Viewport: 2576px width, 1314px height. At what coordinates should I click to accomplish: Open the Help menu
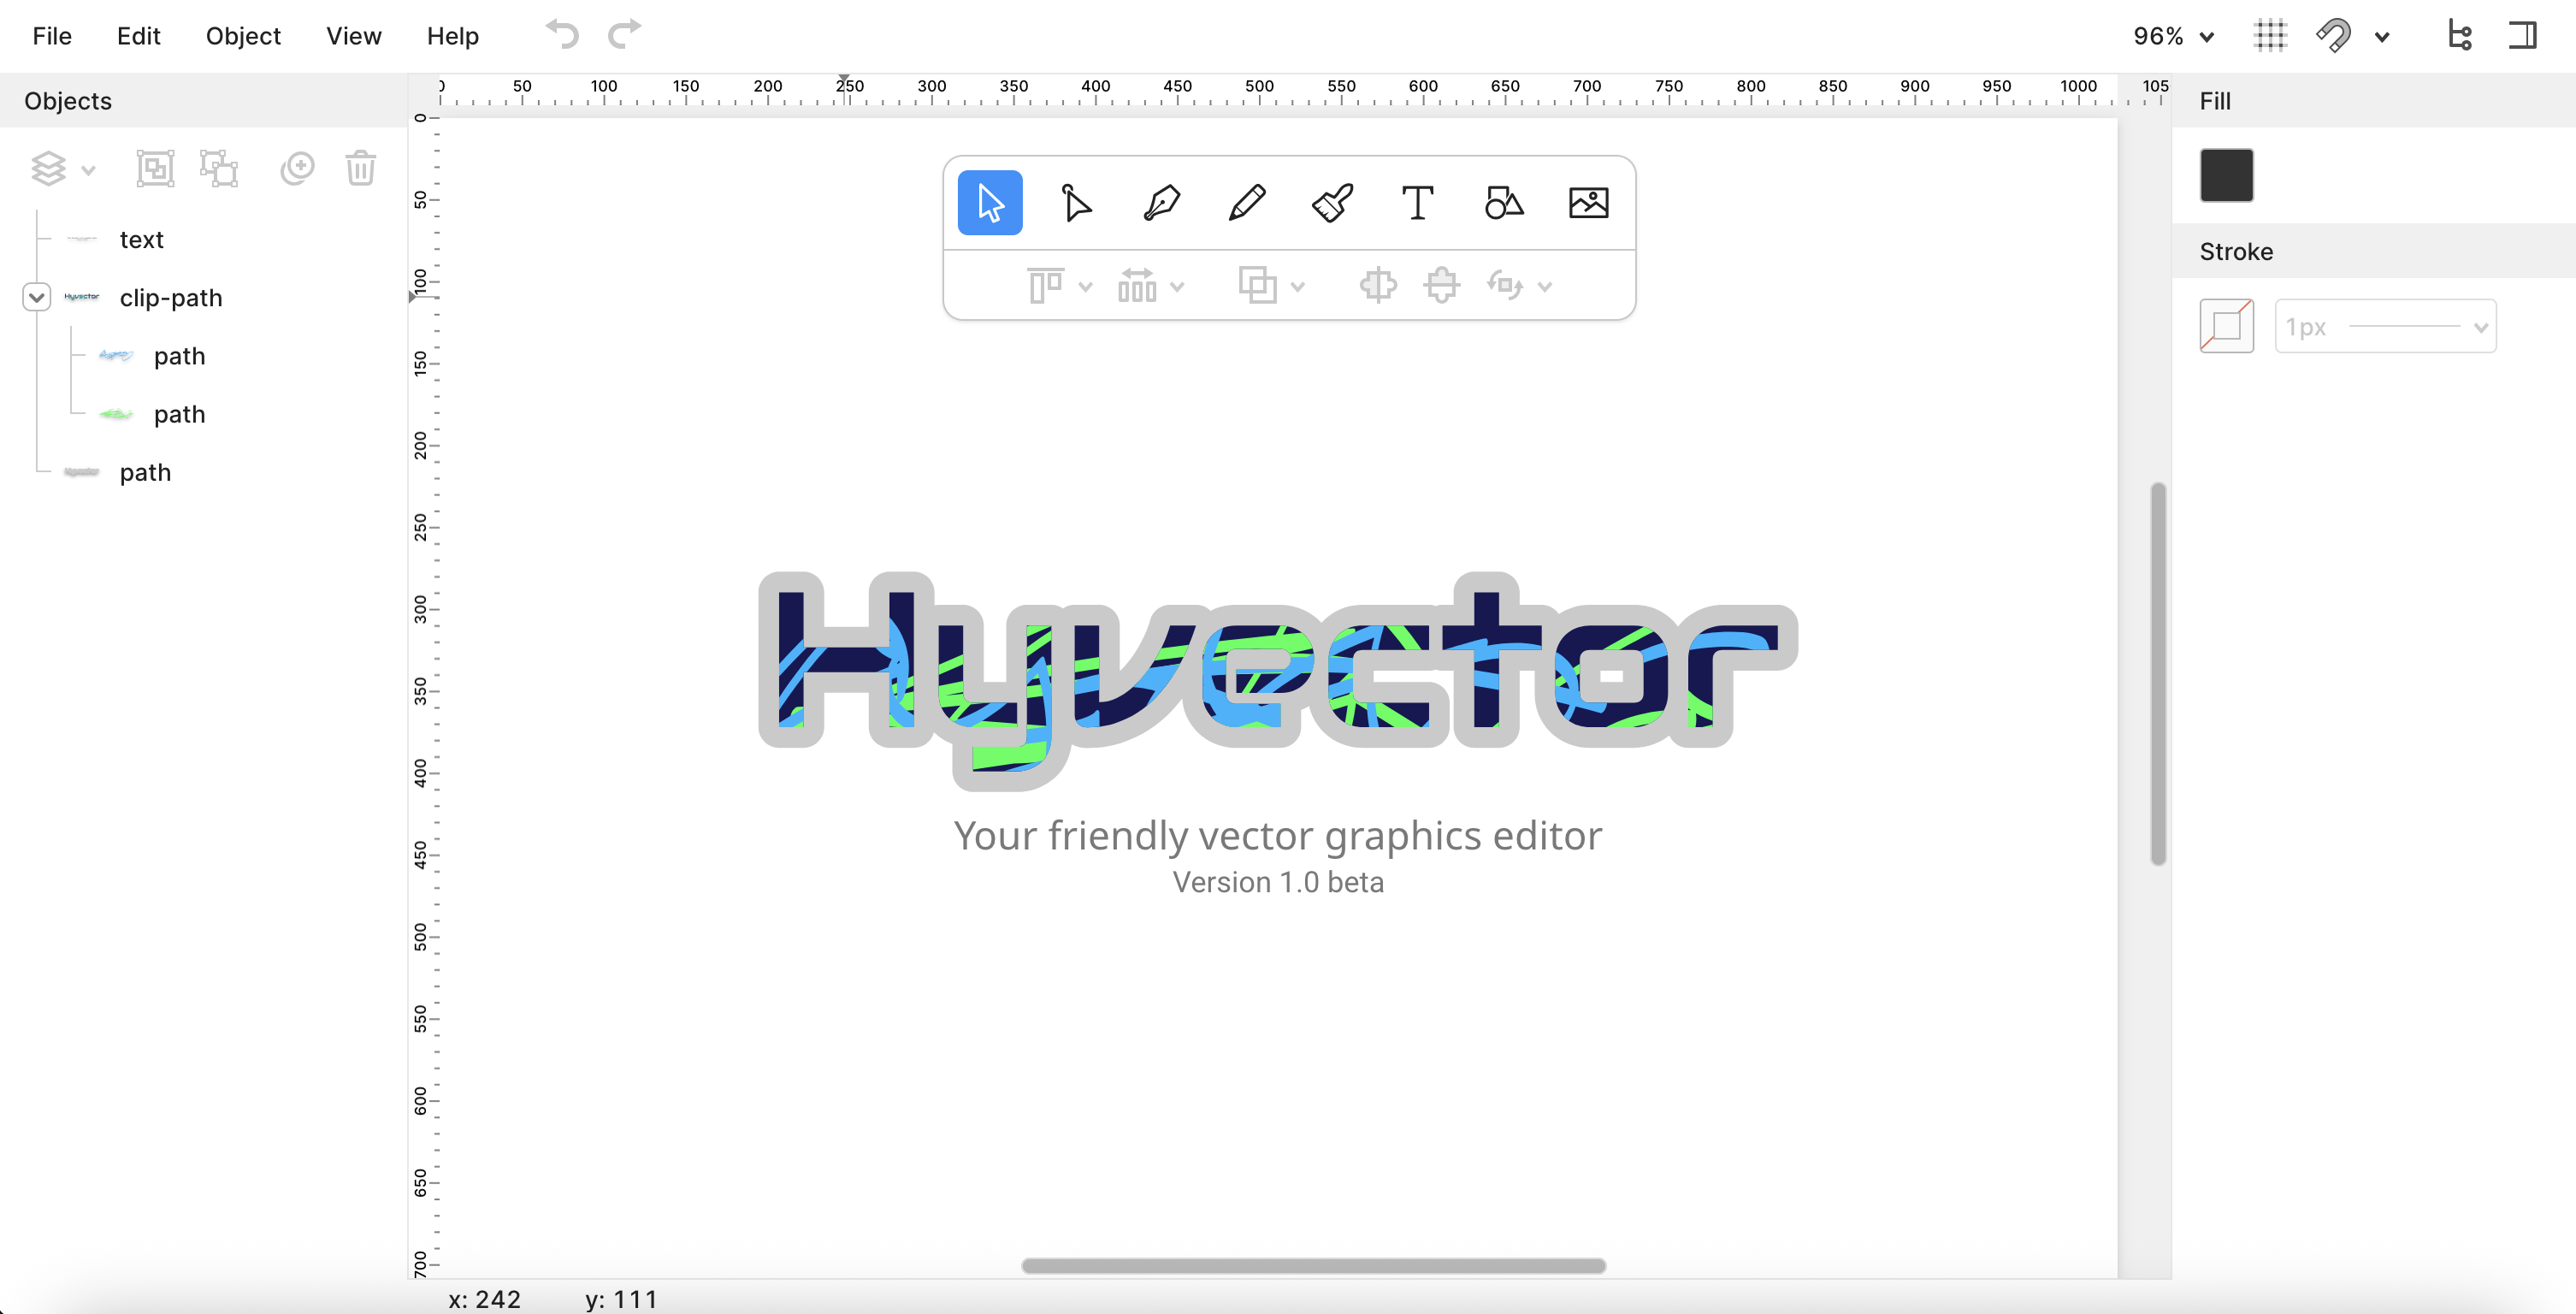click(453, 36)
